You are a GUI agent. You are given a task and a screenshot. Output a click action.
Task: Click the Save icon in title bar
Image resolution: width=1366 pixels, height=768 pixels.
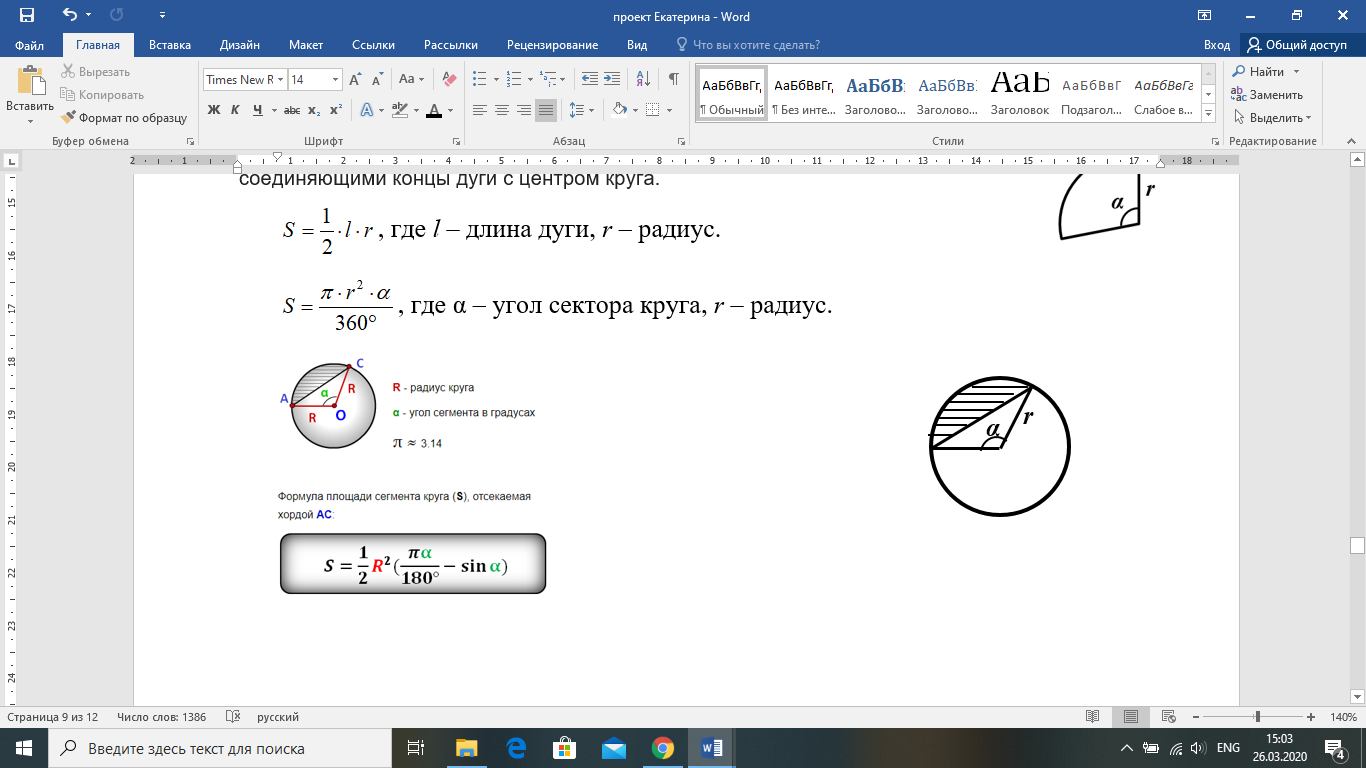click(x=26, y=16)
